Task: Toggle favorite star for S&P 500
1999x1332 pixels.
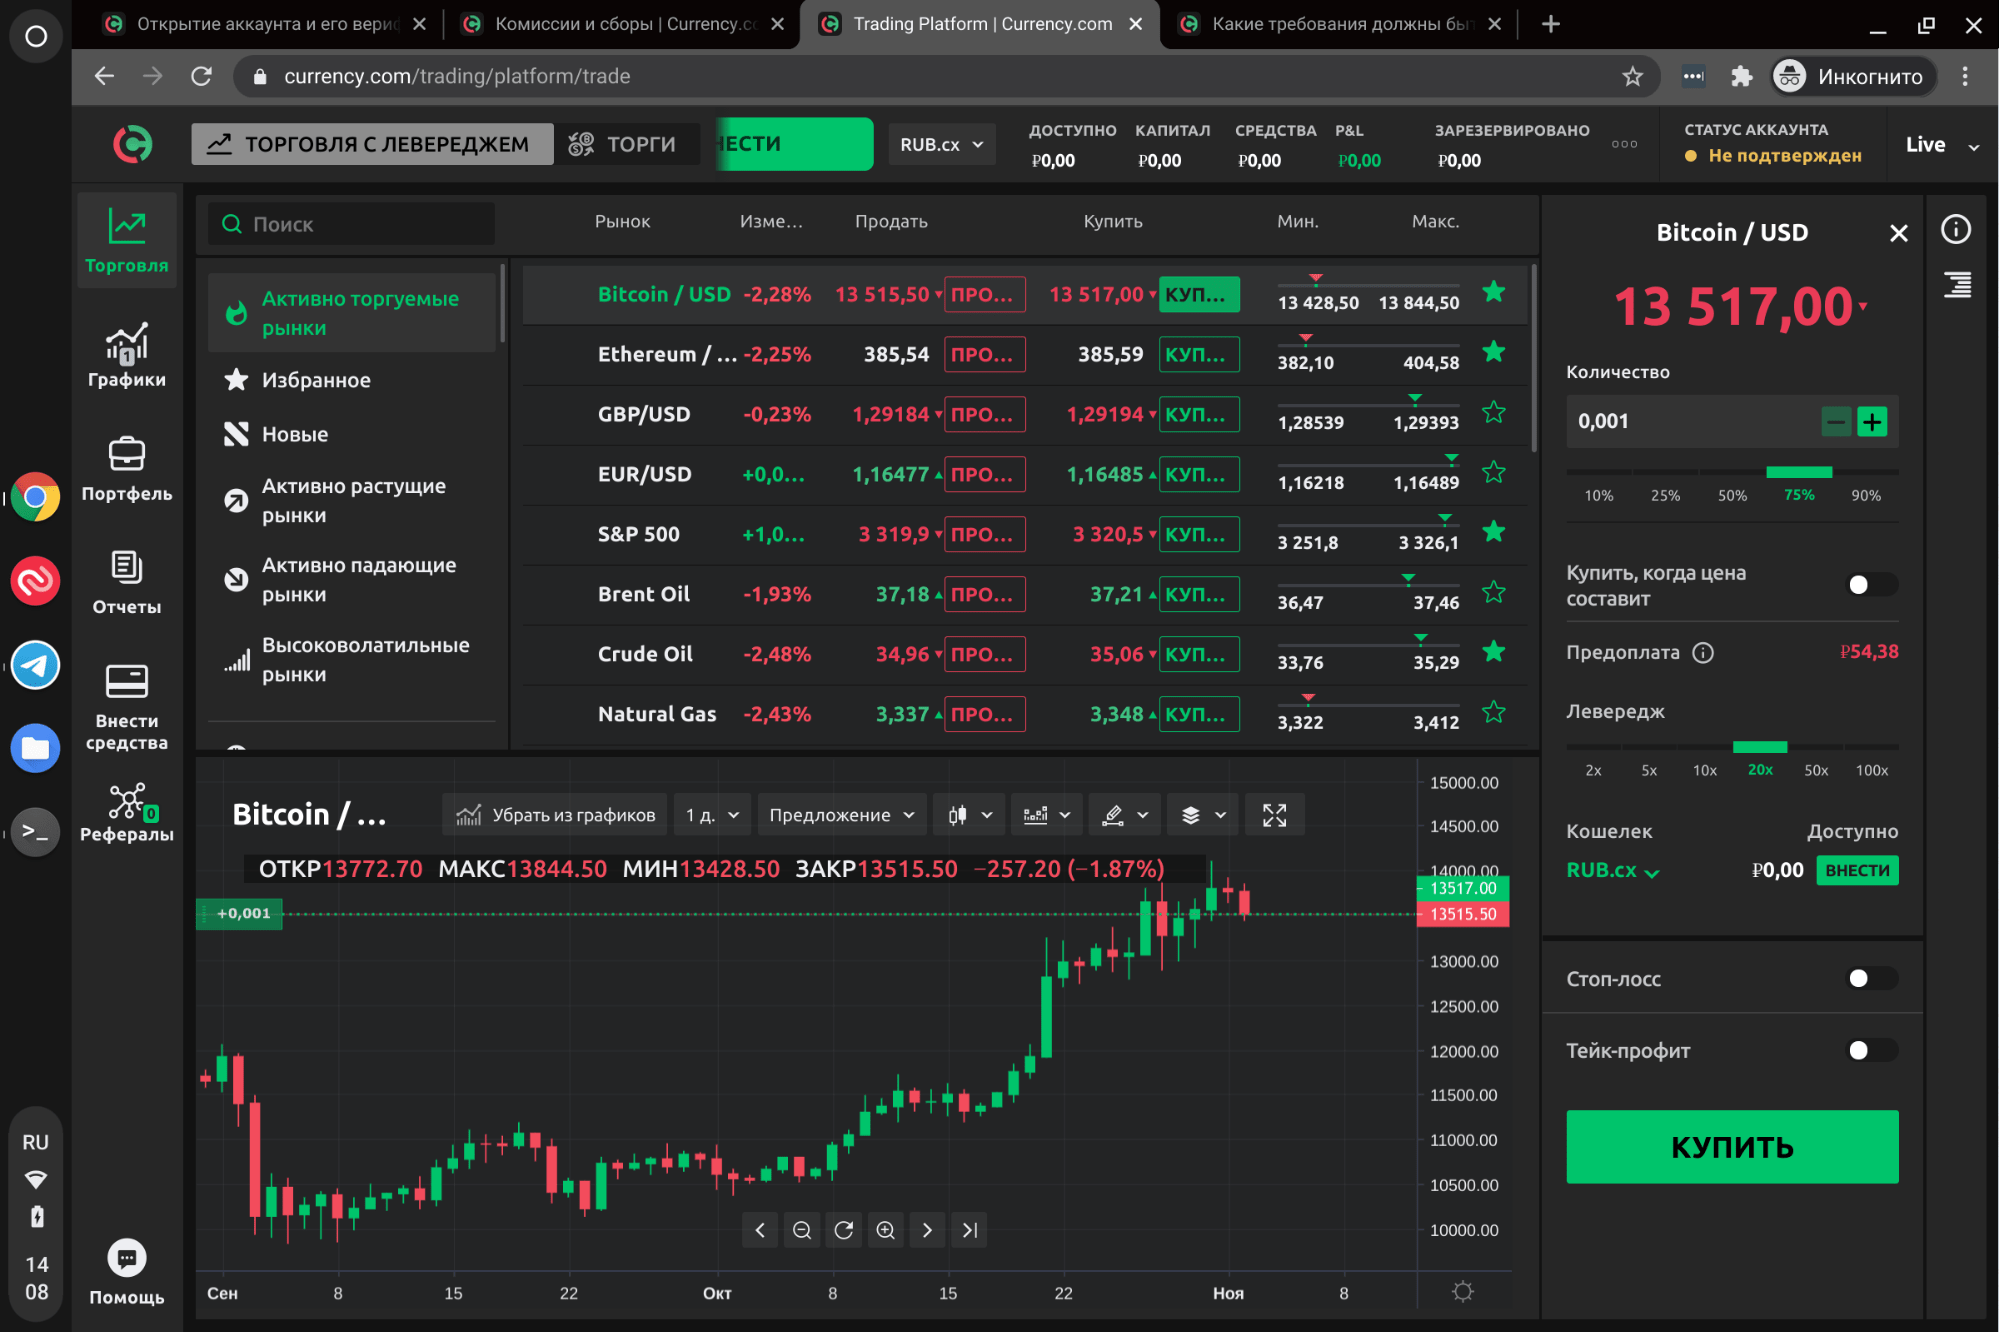Action: (x=1494, y=532)
